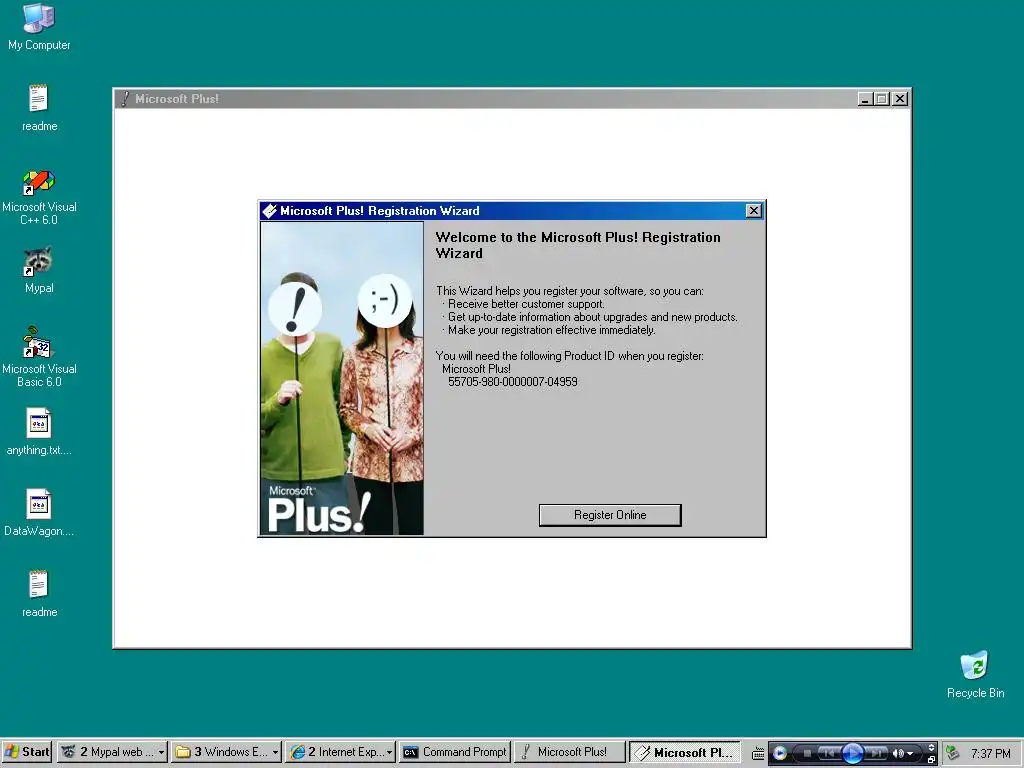Click the Microsoft Plus! wizard artwork image
Image resolution: width=1024 pixels, height=768 pixels.
tap(342, 378)
